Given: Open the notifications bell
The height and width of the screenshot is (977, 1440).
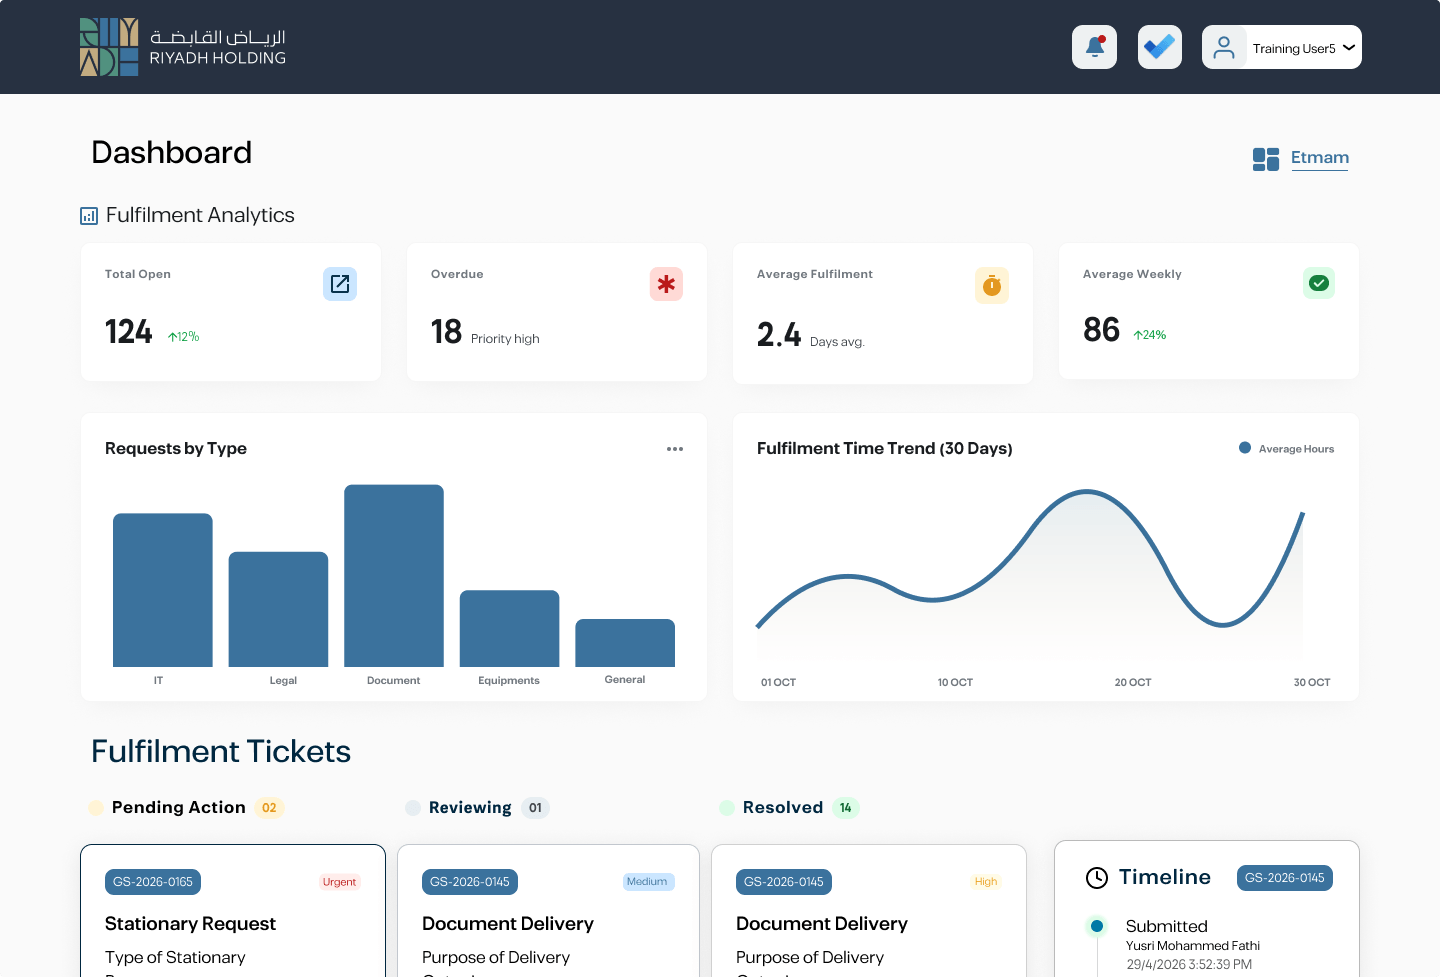Looking at the screenshot, I should tap(1094, 47).
